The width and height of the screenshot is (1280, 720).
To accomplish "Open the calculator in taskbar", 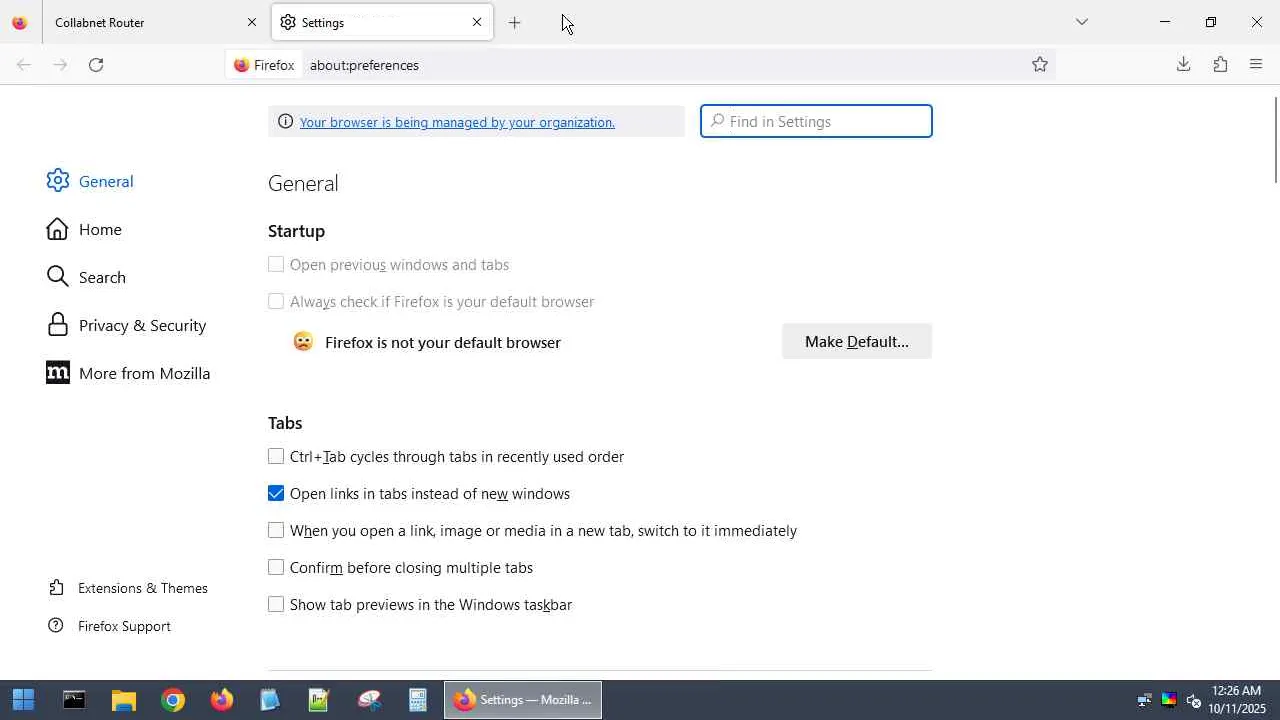I will point(418,700).
